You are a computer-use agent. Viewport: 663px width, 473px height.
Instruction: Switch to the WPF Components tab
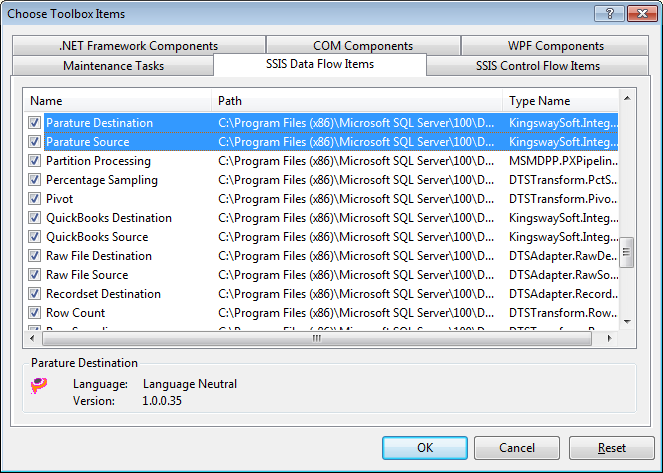pos(555,46)
